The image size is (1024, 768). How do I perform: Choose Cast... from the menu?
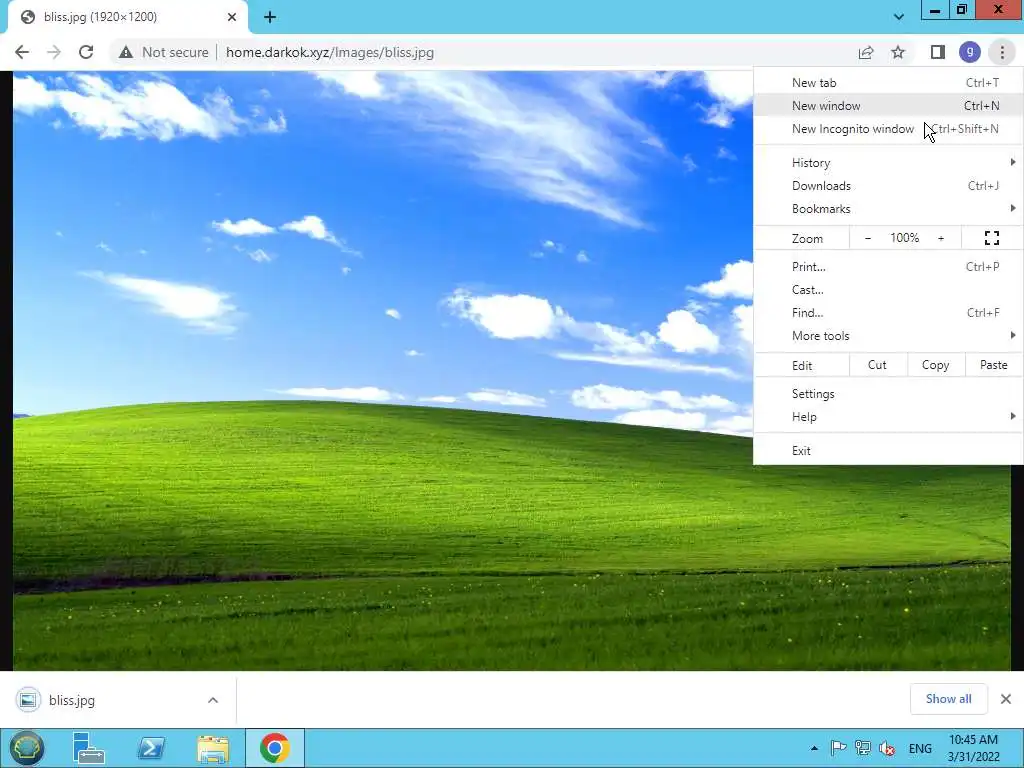[888, 290]
